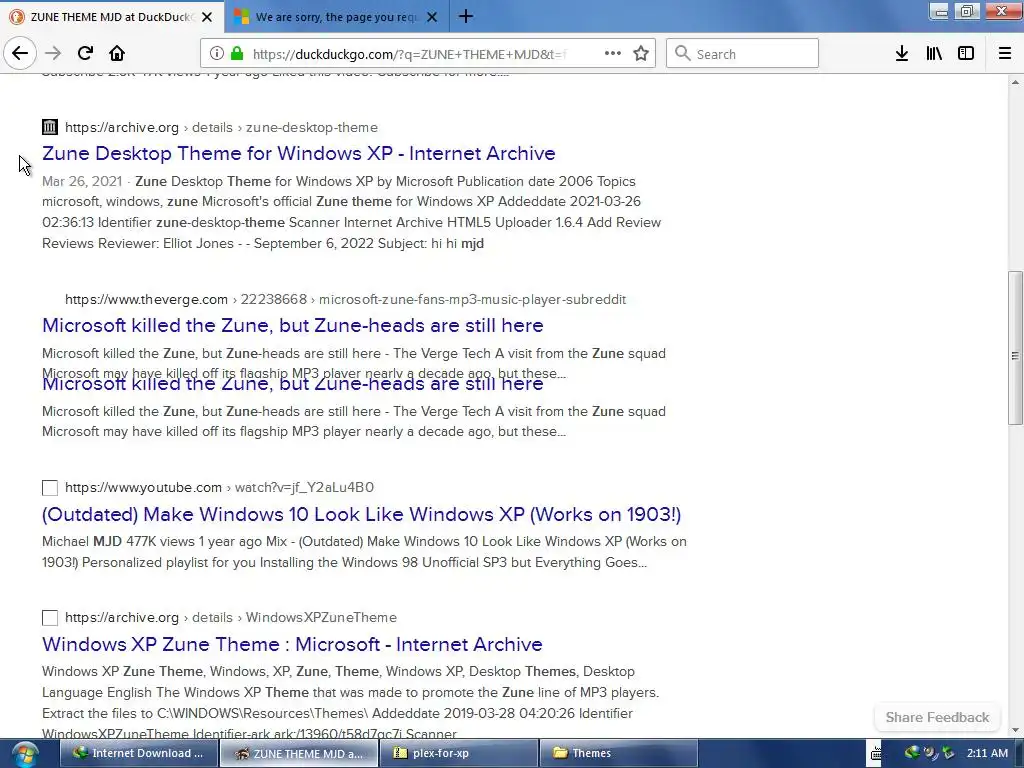Open 'Make Windows 10 Look Like Windows XP' result

(x=361, y=514)
